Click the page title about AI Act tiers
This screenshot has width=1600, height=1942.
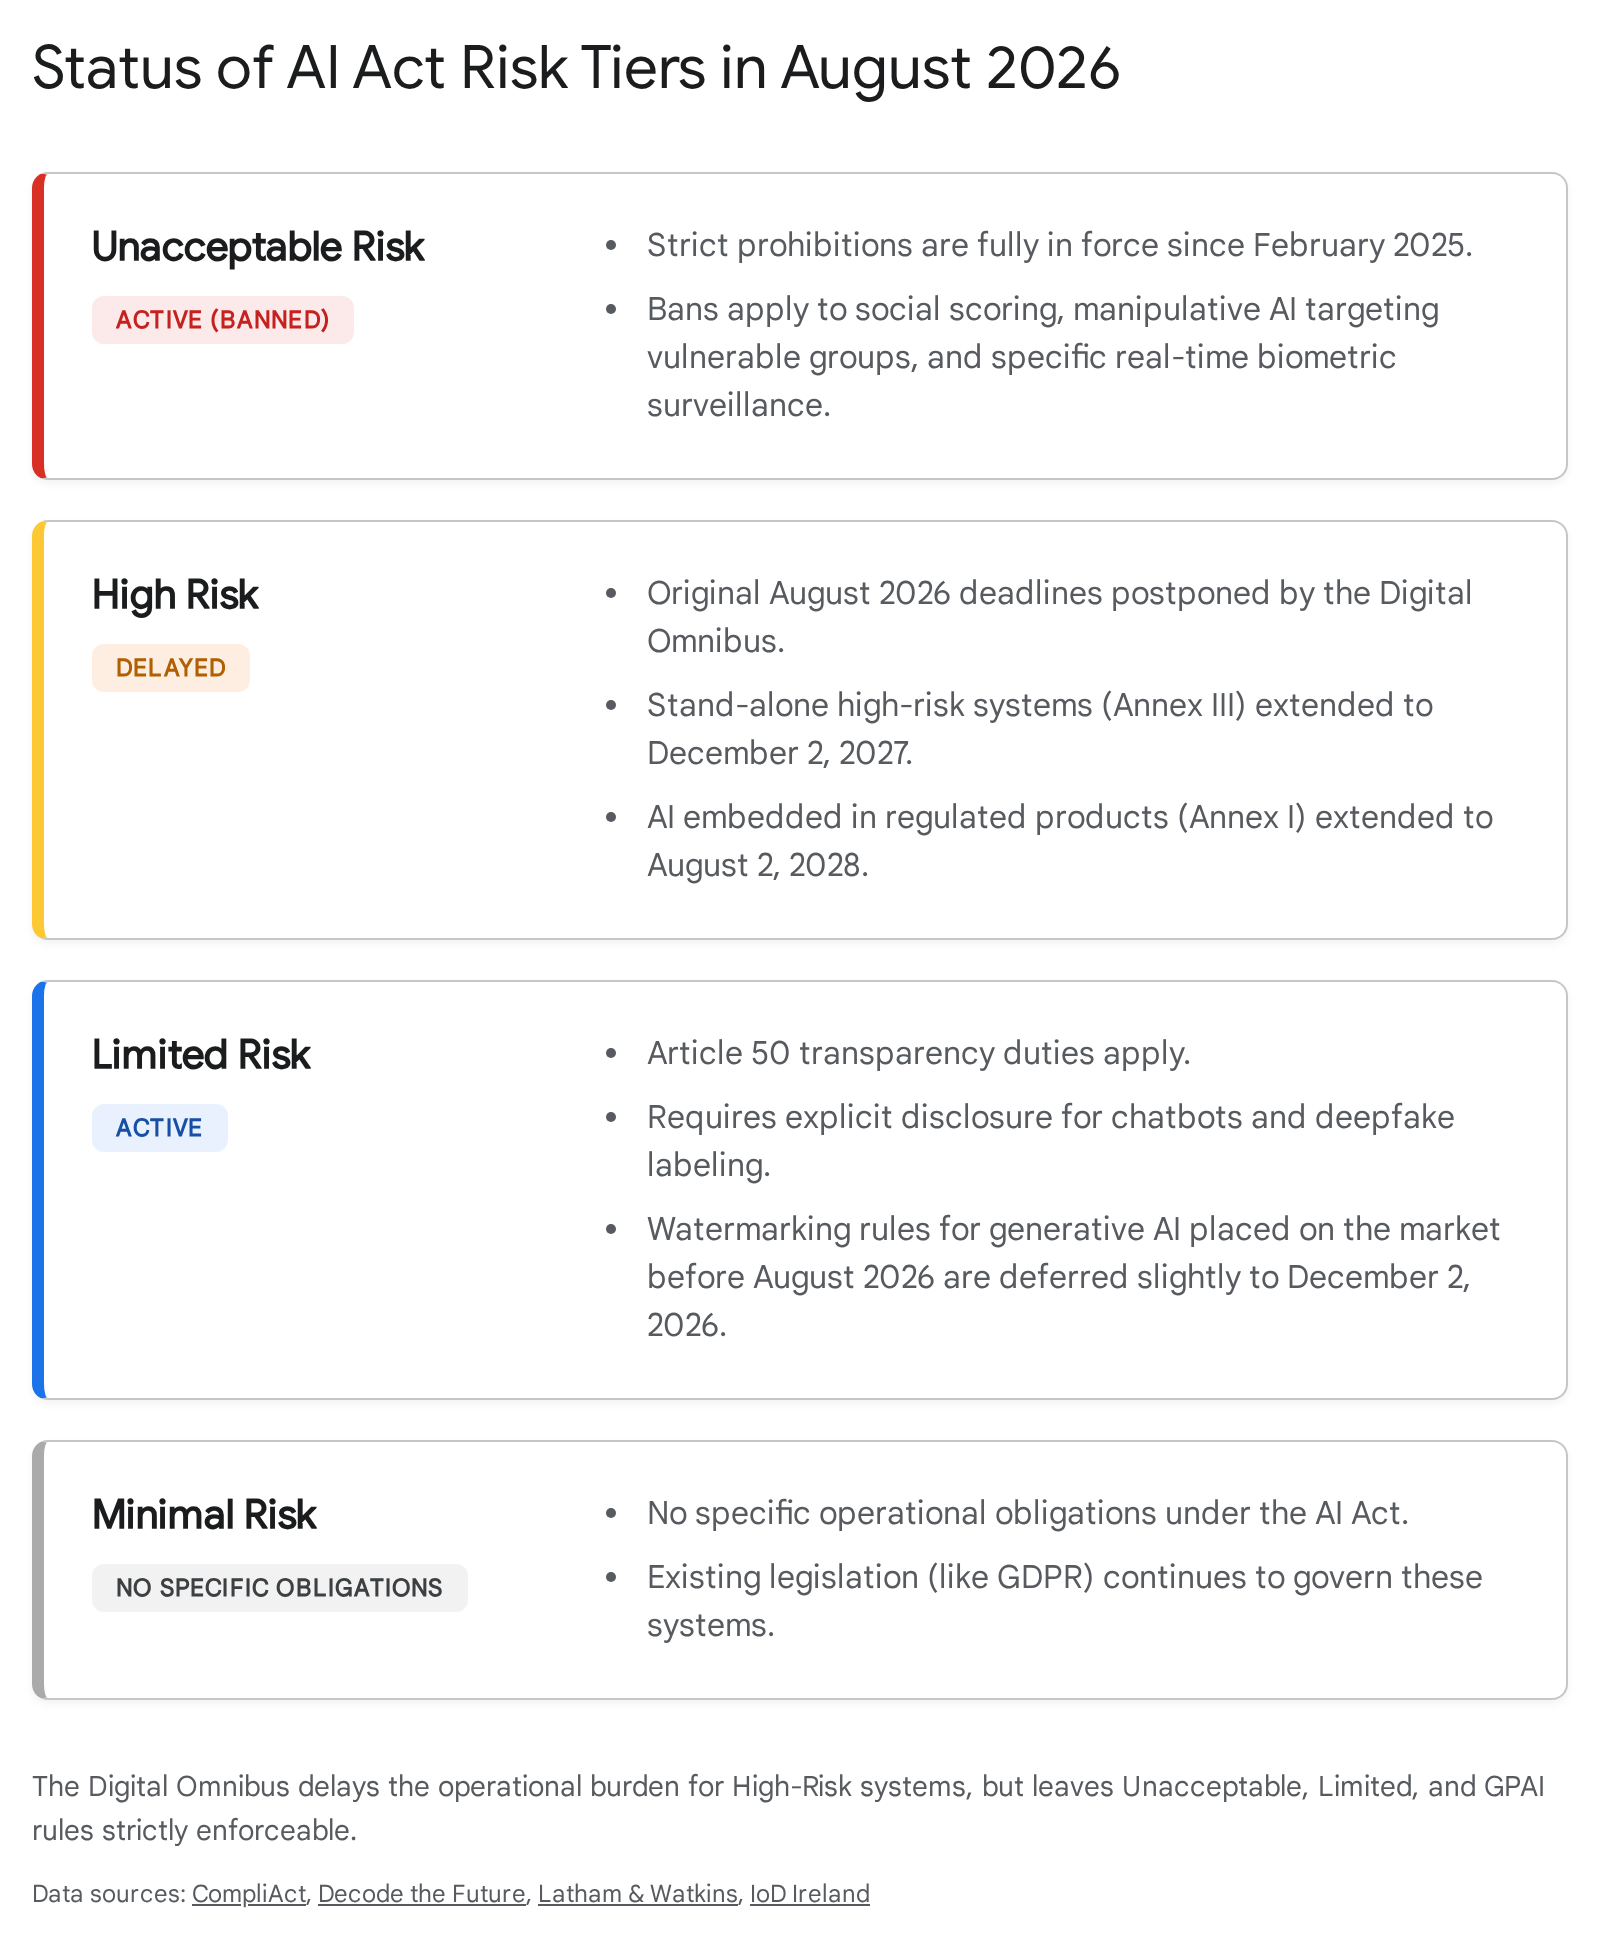(x=576, y=68)
